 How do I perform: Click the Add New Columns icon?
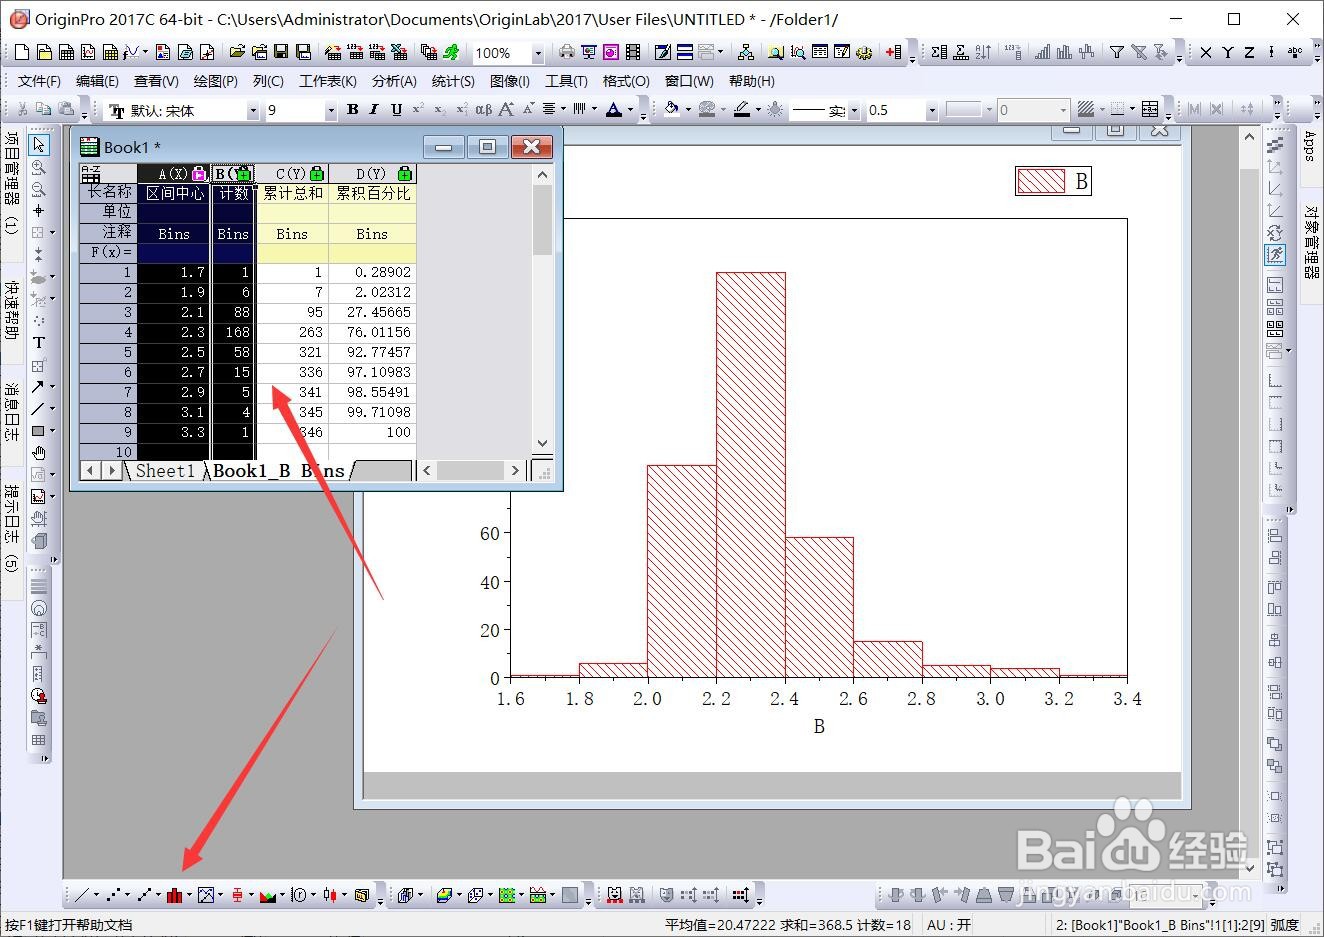coord(893,52)
